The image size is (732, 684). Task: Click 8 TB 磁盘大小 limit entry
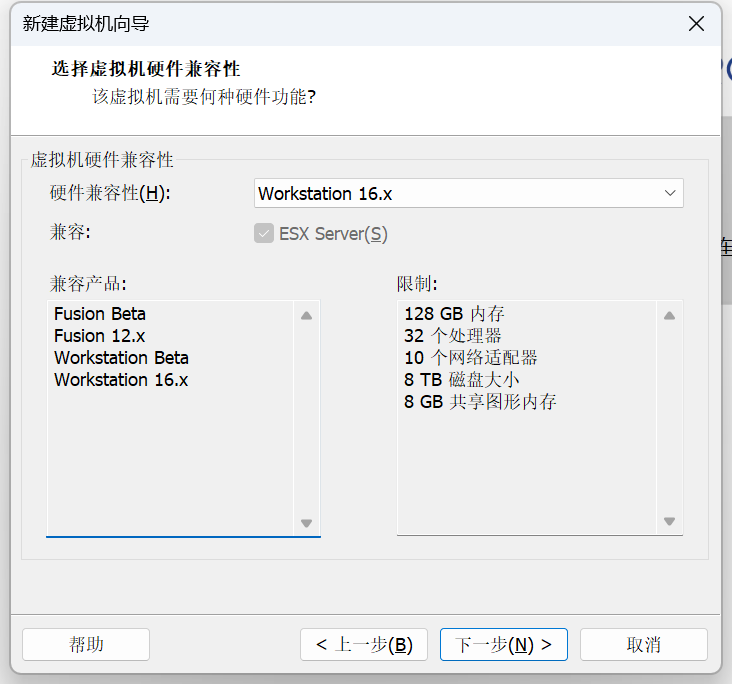pos(462,380)
